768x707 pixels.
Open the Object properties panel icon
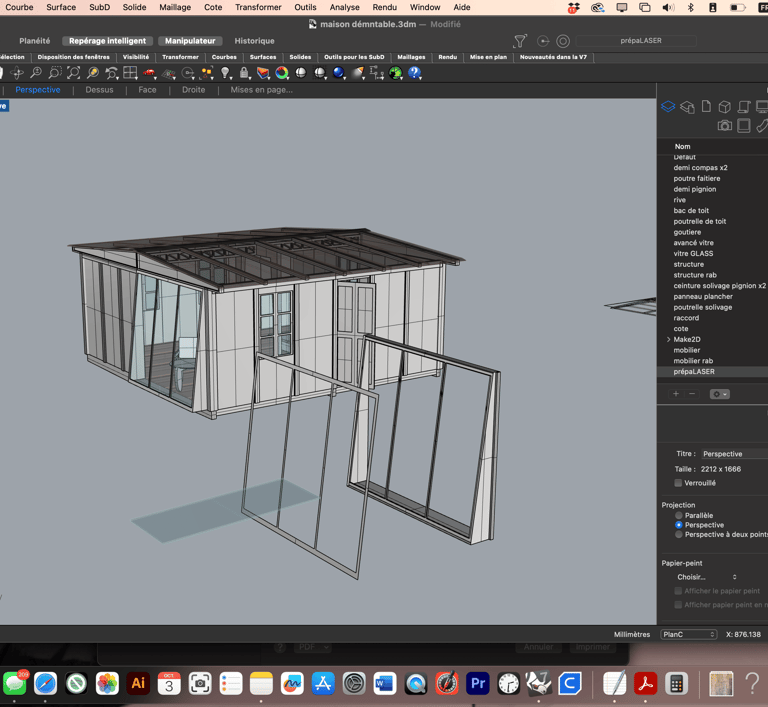click(x=687, y=107)
